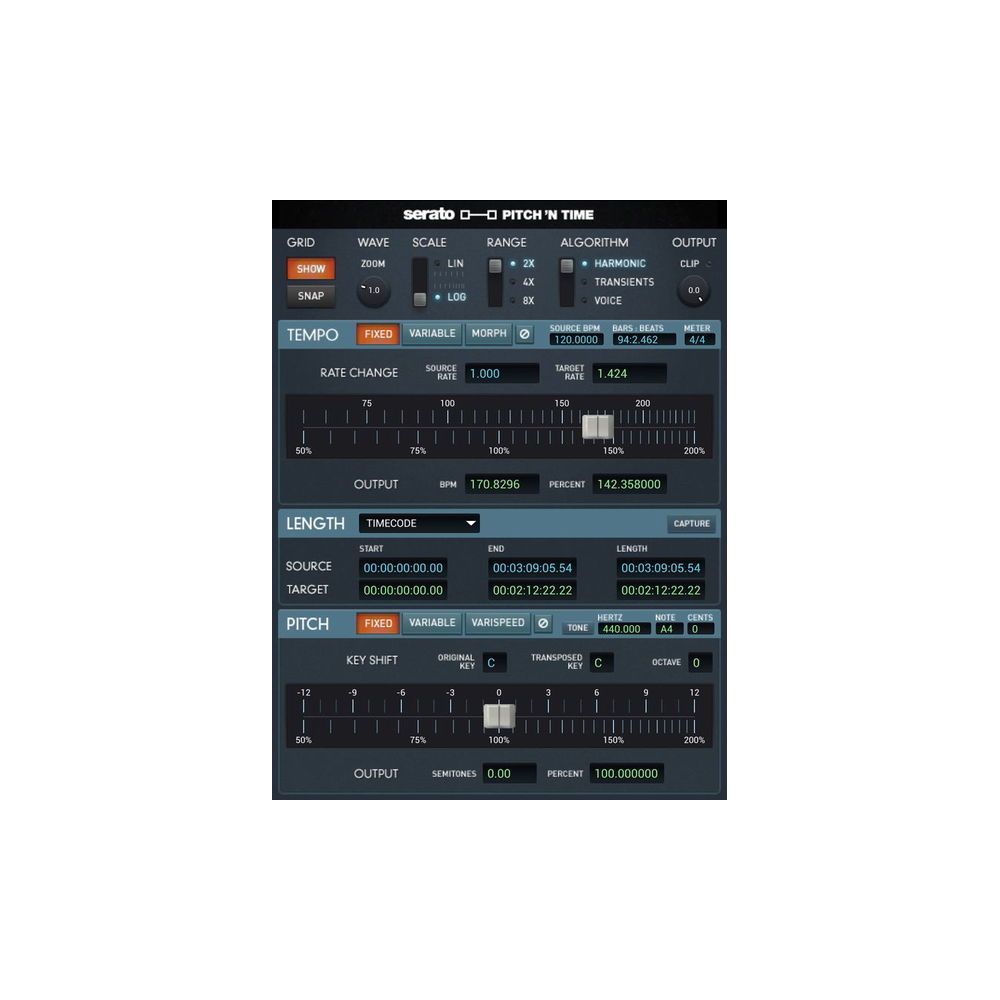This screenshot has height=1000, width=1000.
Task: Enable grid SNAP
Action: click(310, 296)
